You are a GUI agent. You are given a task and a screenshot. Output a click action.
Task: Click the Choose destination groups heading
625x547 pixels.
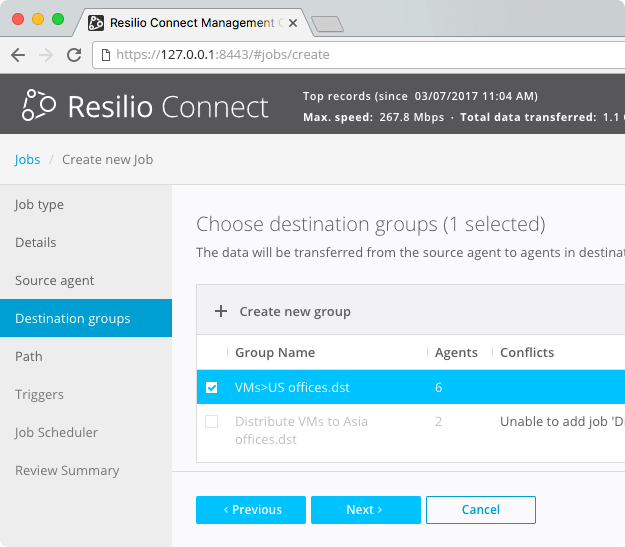[371, 224]
